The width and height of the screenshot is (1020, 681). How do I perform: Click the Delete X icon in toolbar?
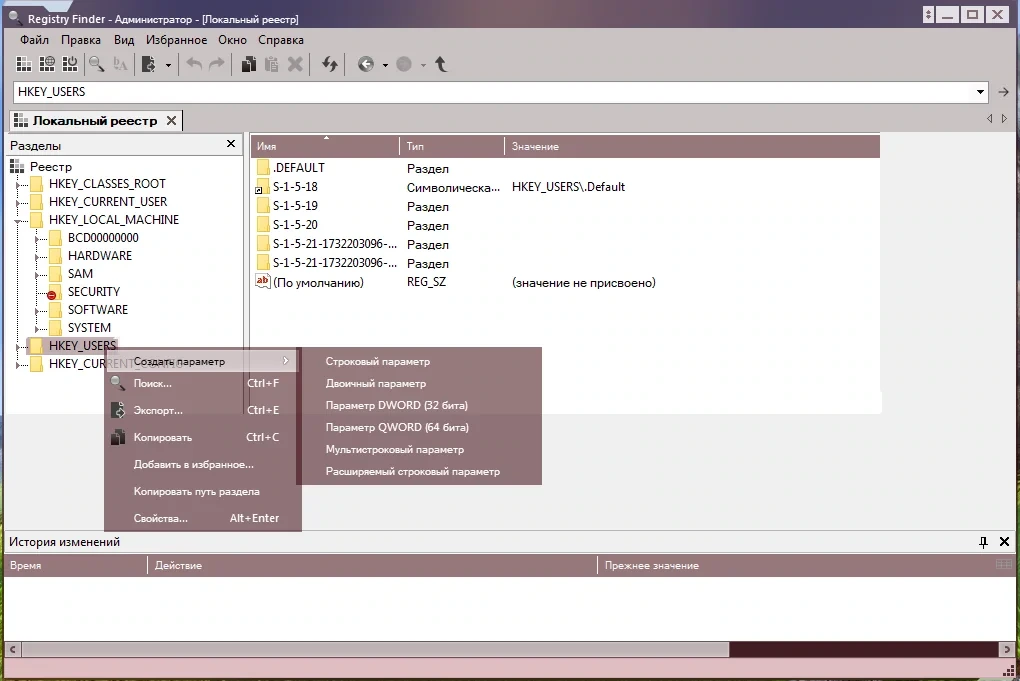[x=295, y=64]
